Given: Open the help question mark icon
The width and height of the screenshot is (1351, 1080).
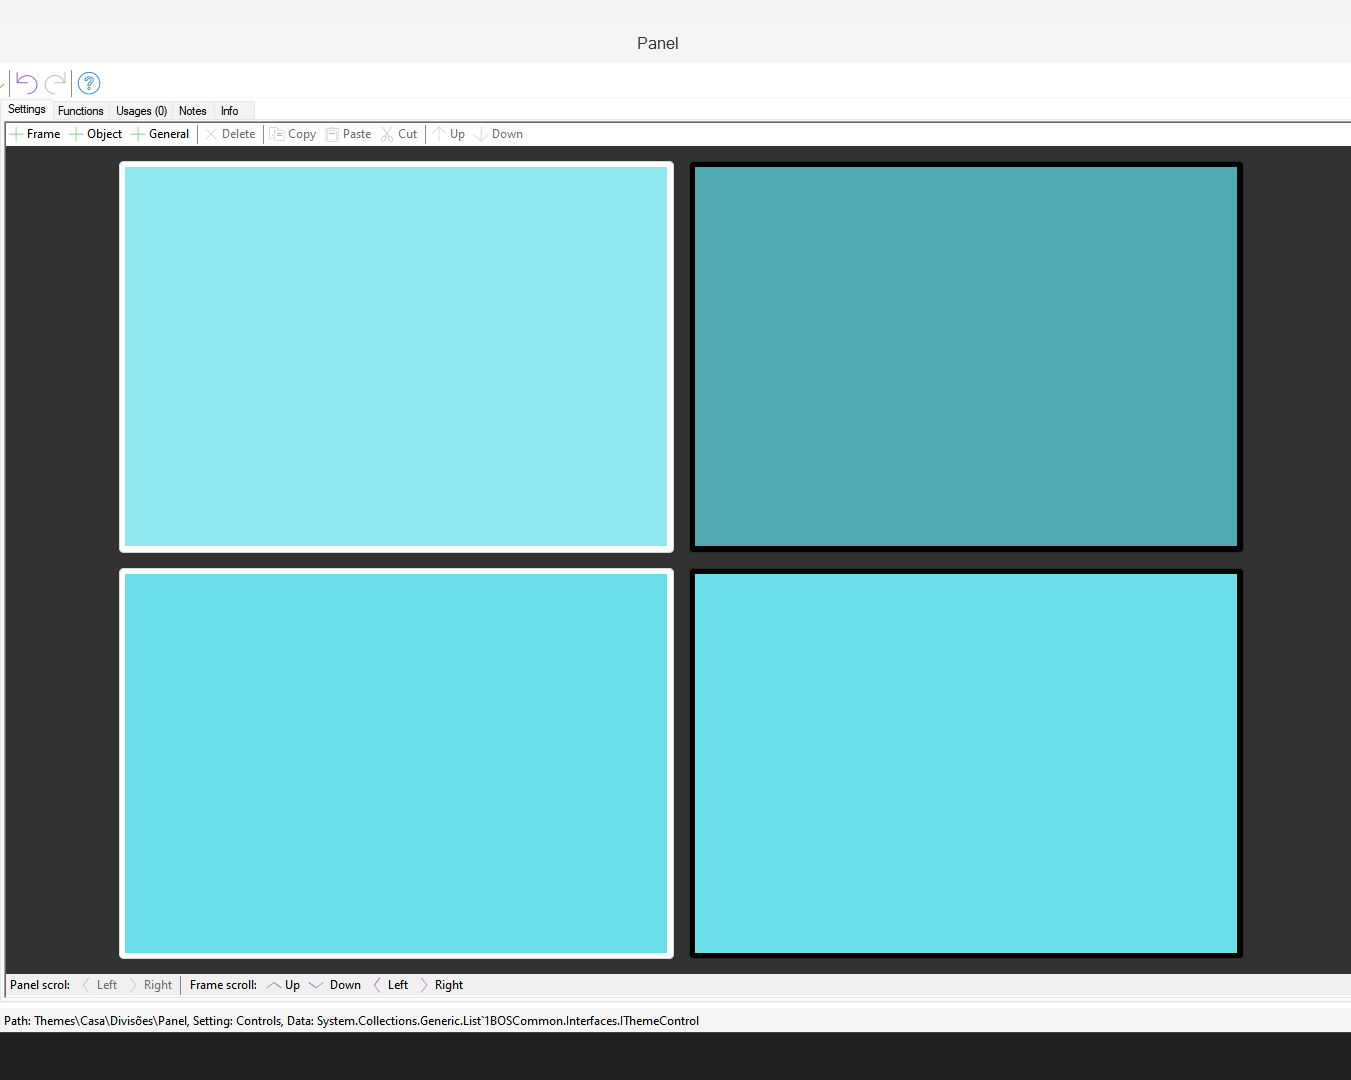Looking at the screenshot, I should 89,83.
